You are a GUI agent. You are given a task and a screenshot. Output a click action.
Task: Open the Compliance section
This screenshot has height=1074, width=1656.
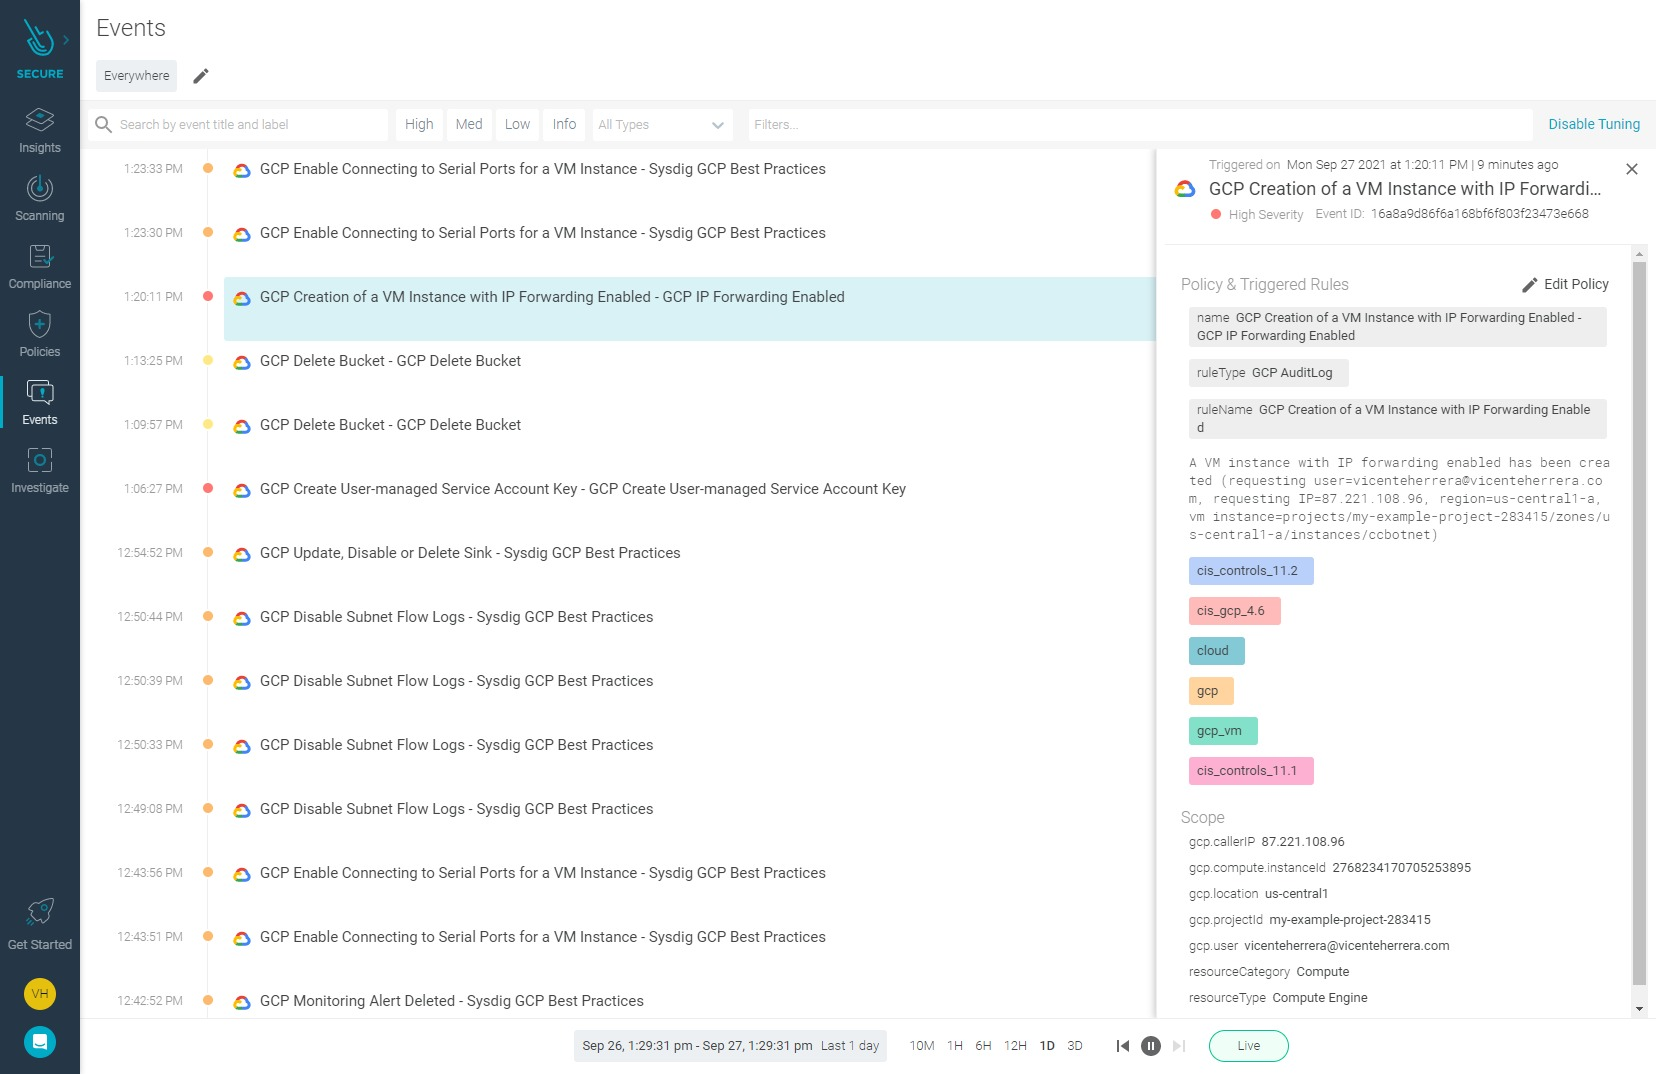(x=40, y=267)
